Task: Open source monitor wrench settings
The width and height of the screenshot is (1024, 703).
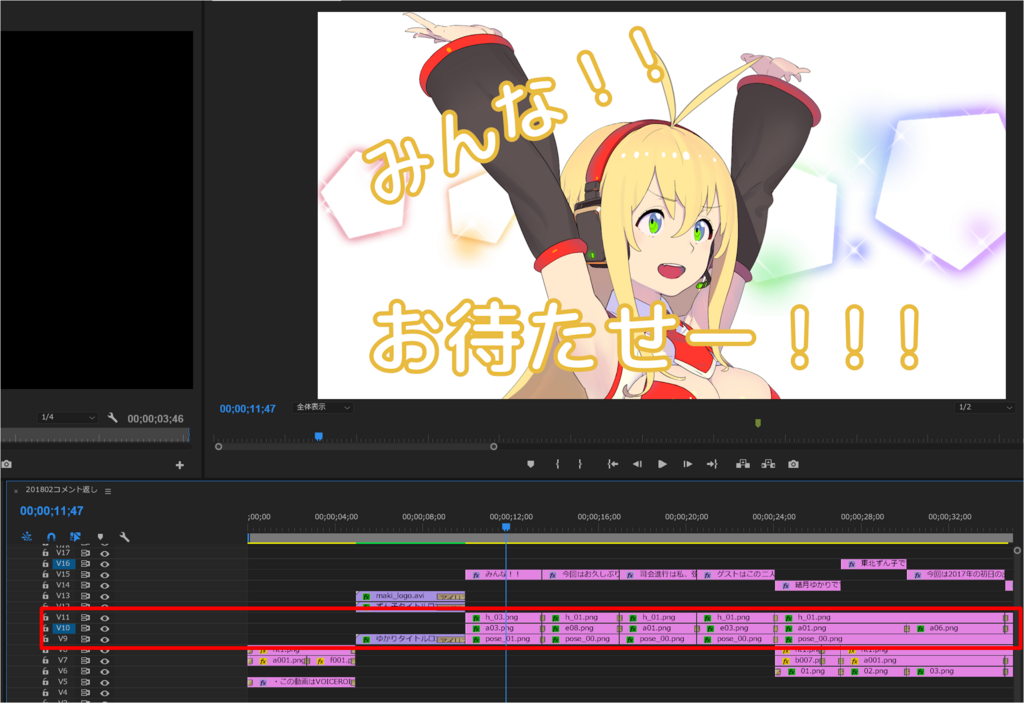Action: tap(112, 417)
